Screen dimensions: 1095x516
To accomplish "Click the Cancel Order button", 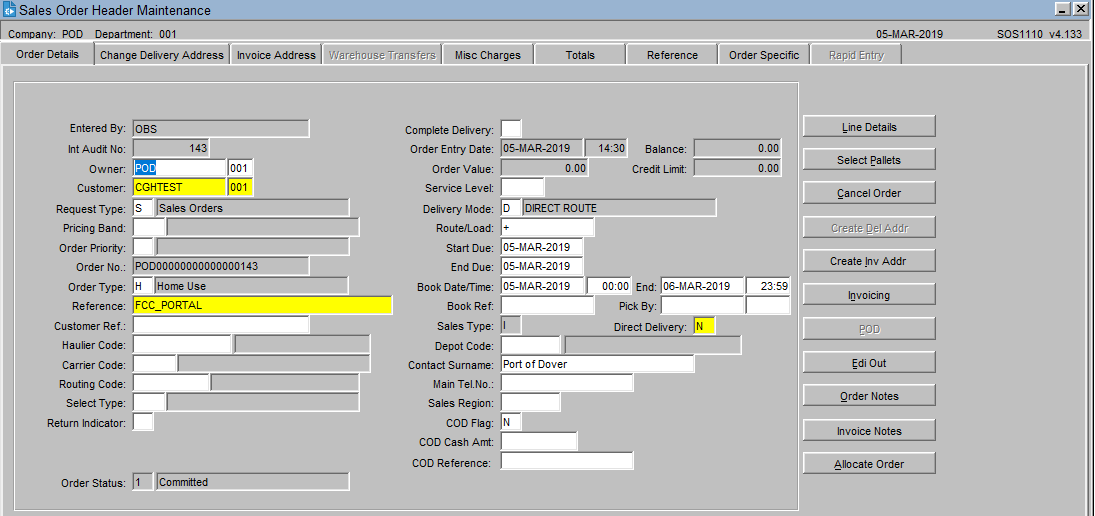I will pos(868,193).
